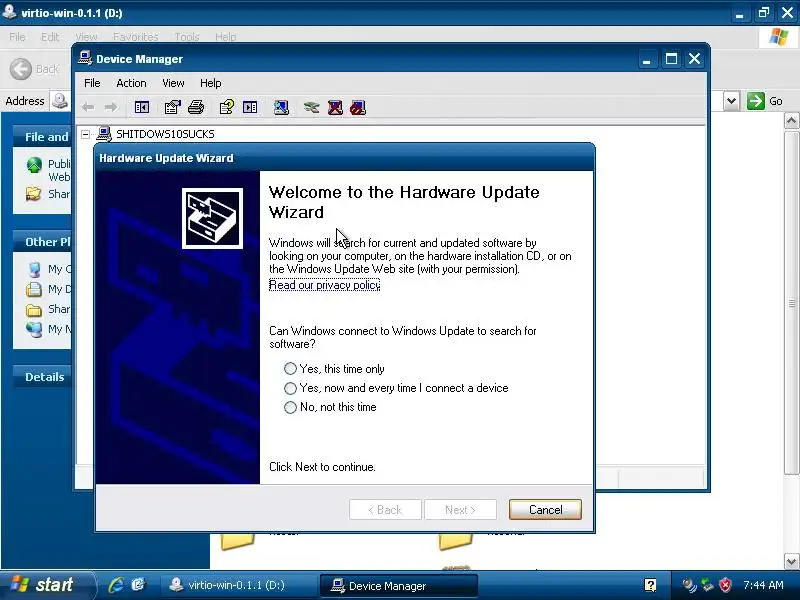Click the disabled Back button in the wizard
This screenshot has height=600, width=800.
coord(385,510)
